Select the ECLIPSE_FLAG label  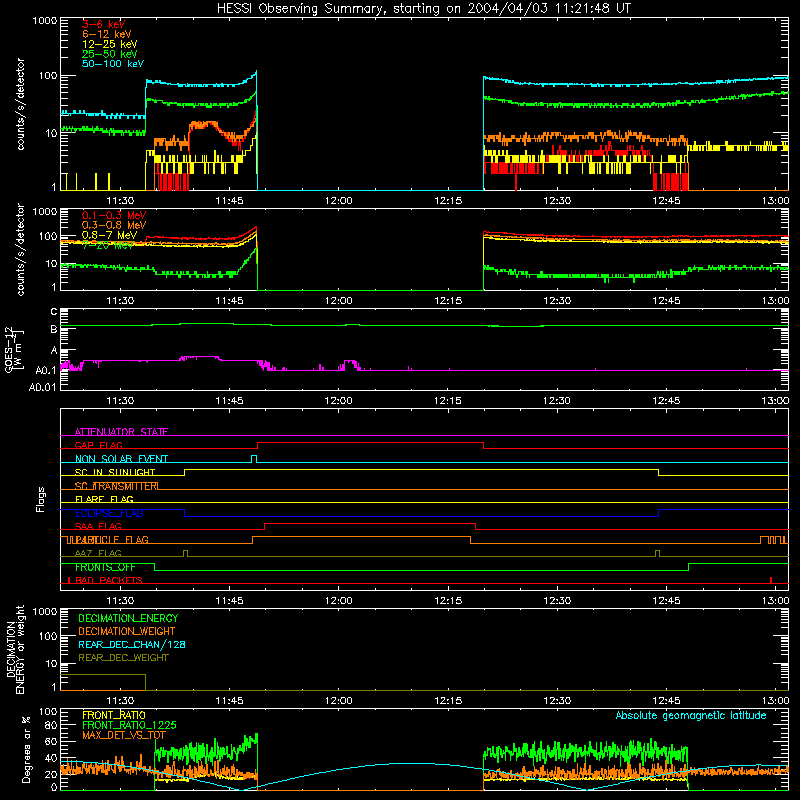109,513
